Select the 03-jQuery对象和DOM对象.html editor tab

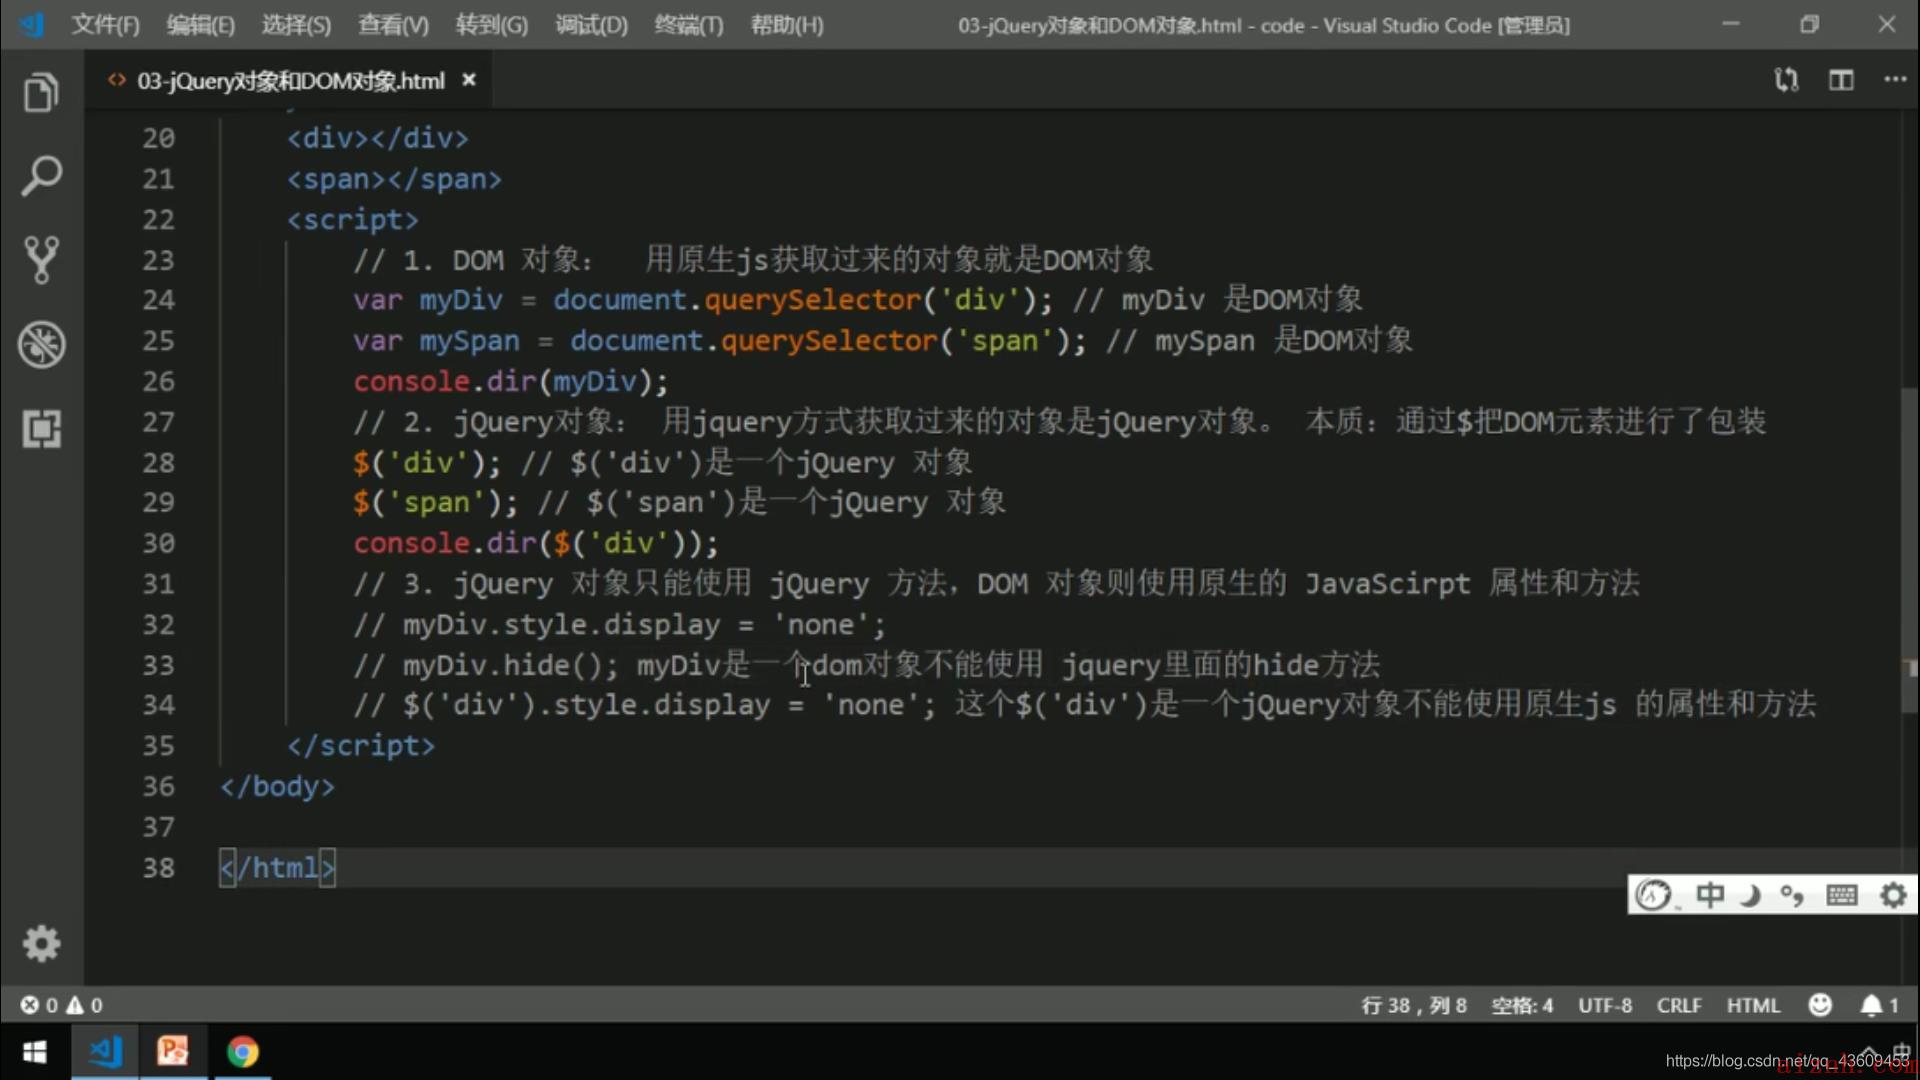[290, 80]
